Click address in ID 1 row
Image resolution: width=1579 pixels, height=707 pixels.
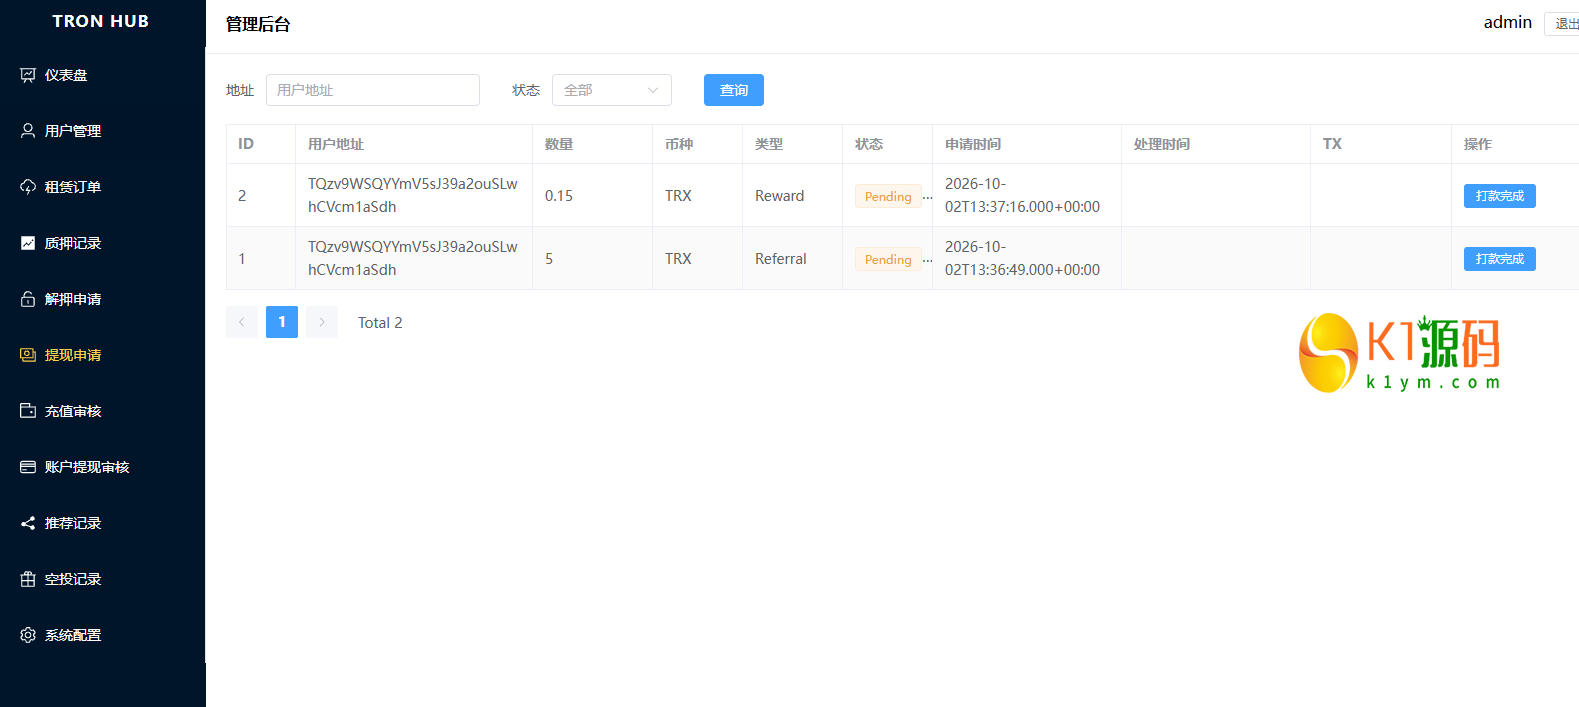click(413, 258)
